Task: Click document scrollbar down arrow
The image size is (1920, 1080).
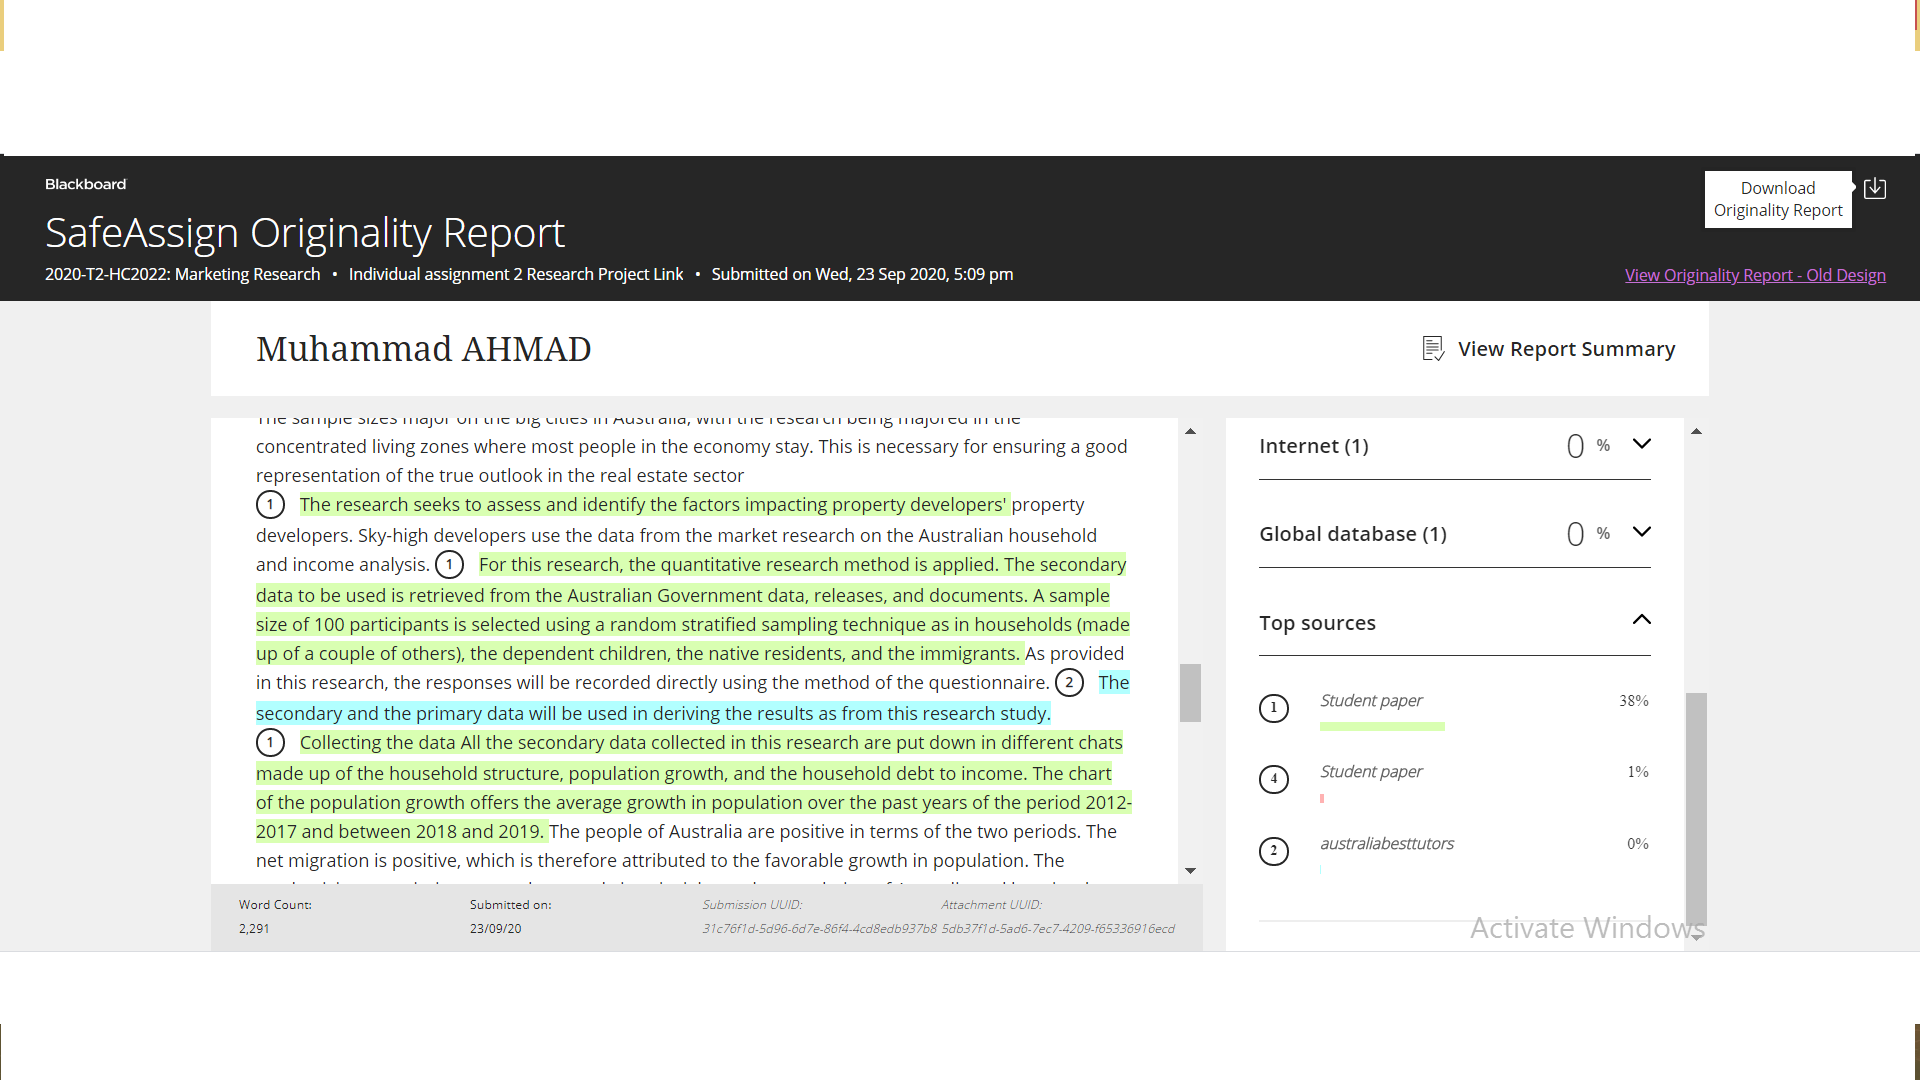Action: 1190,871
